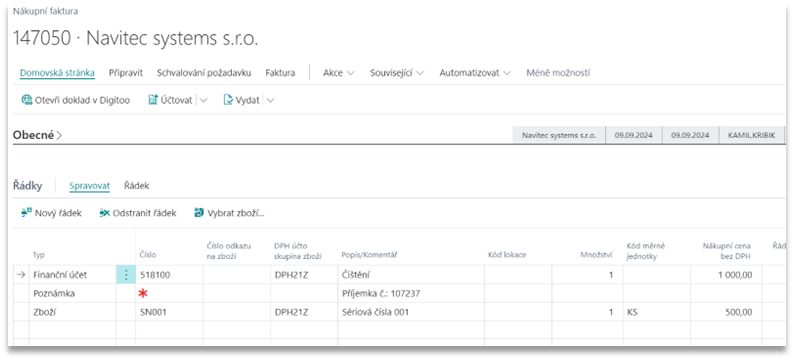The image size is (794, 360).
Task: Select the Řádek tab in Řádky
Action: click(137, 186)
